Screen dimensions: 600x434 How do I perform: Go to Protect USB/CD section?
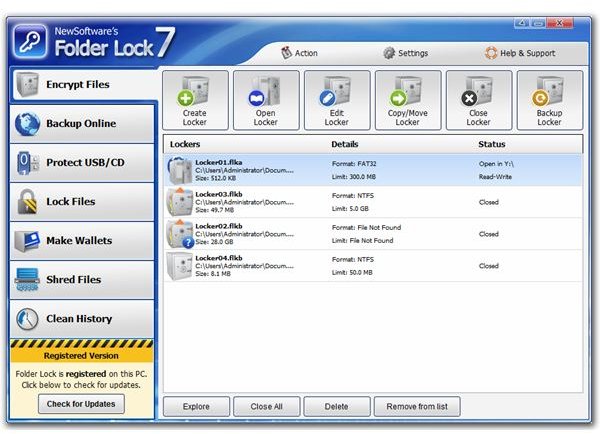[x=82, y=163]
